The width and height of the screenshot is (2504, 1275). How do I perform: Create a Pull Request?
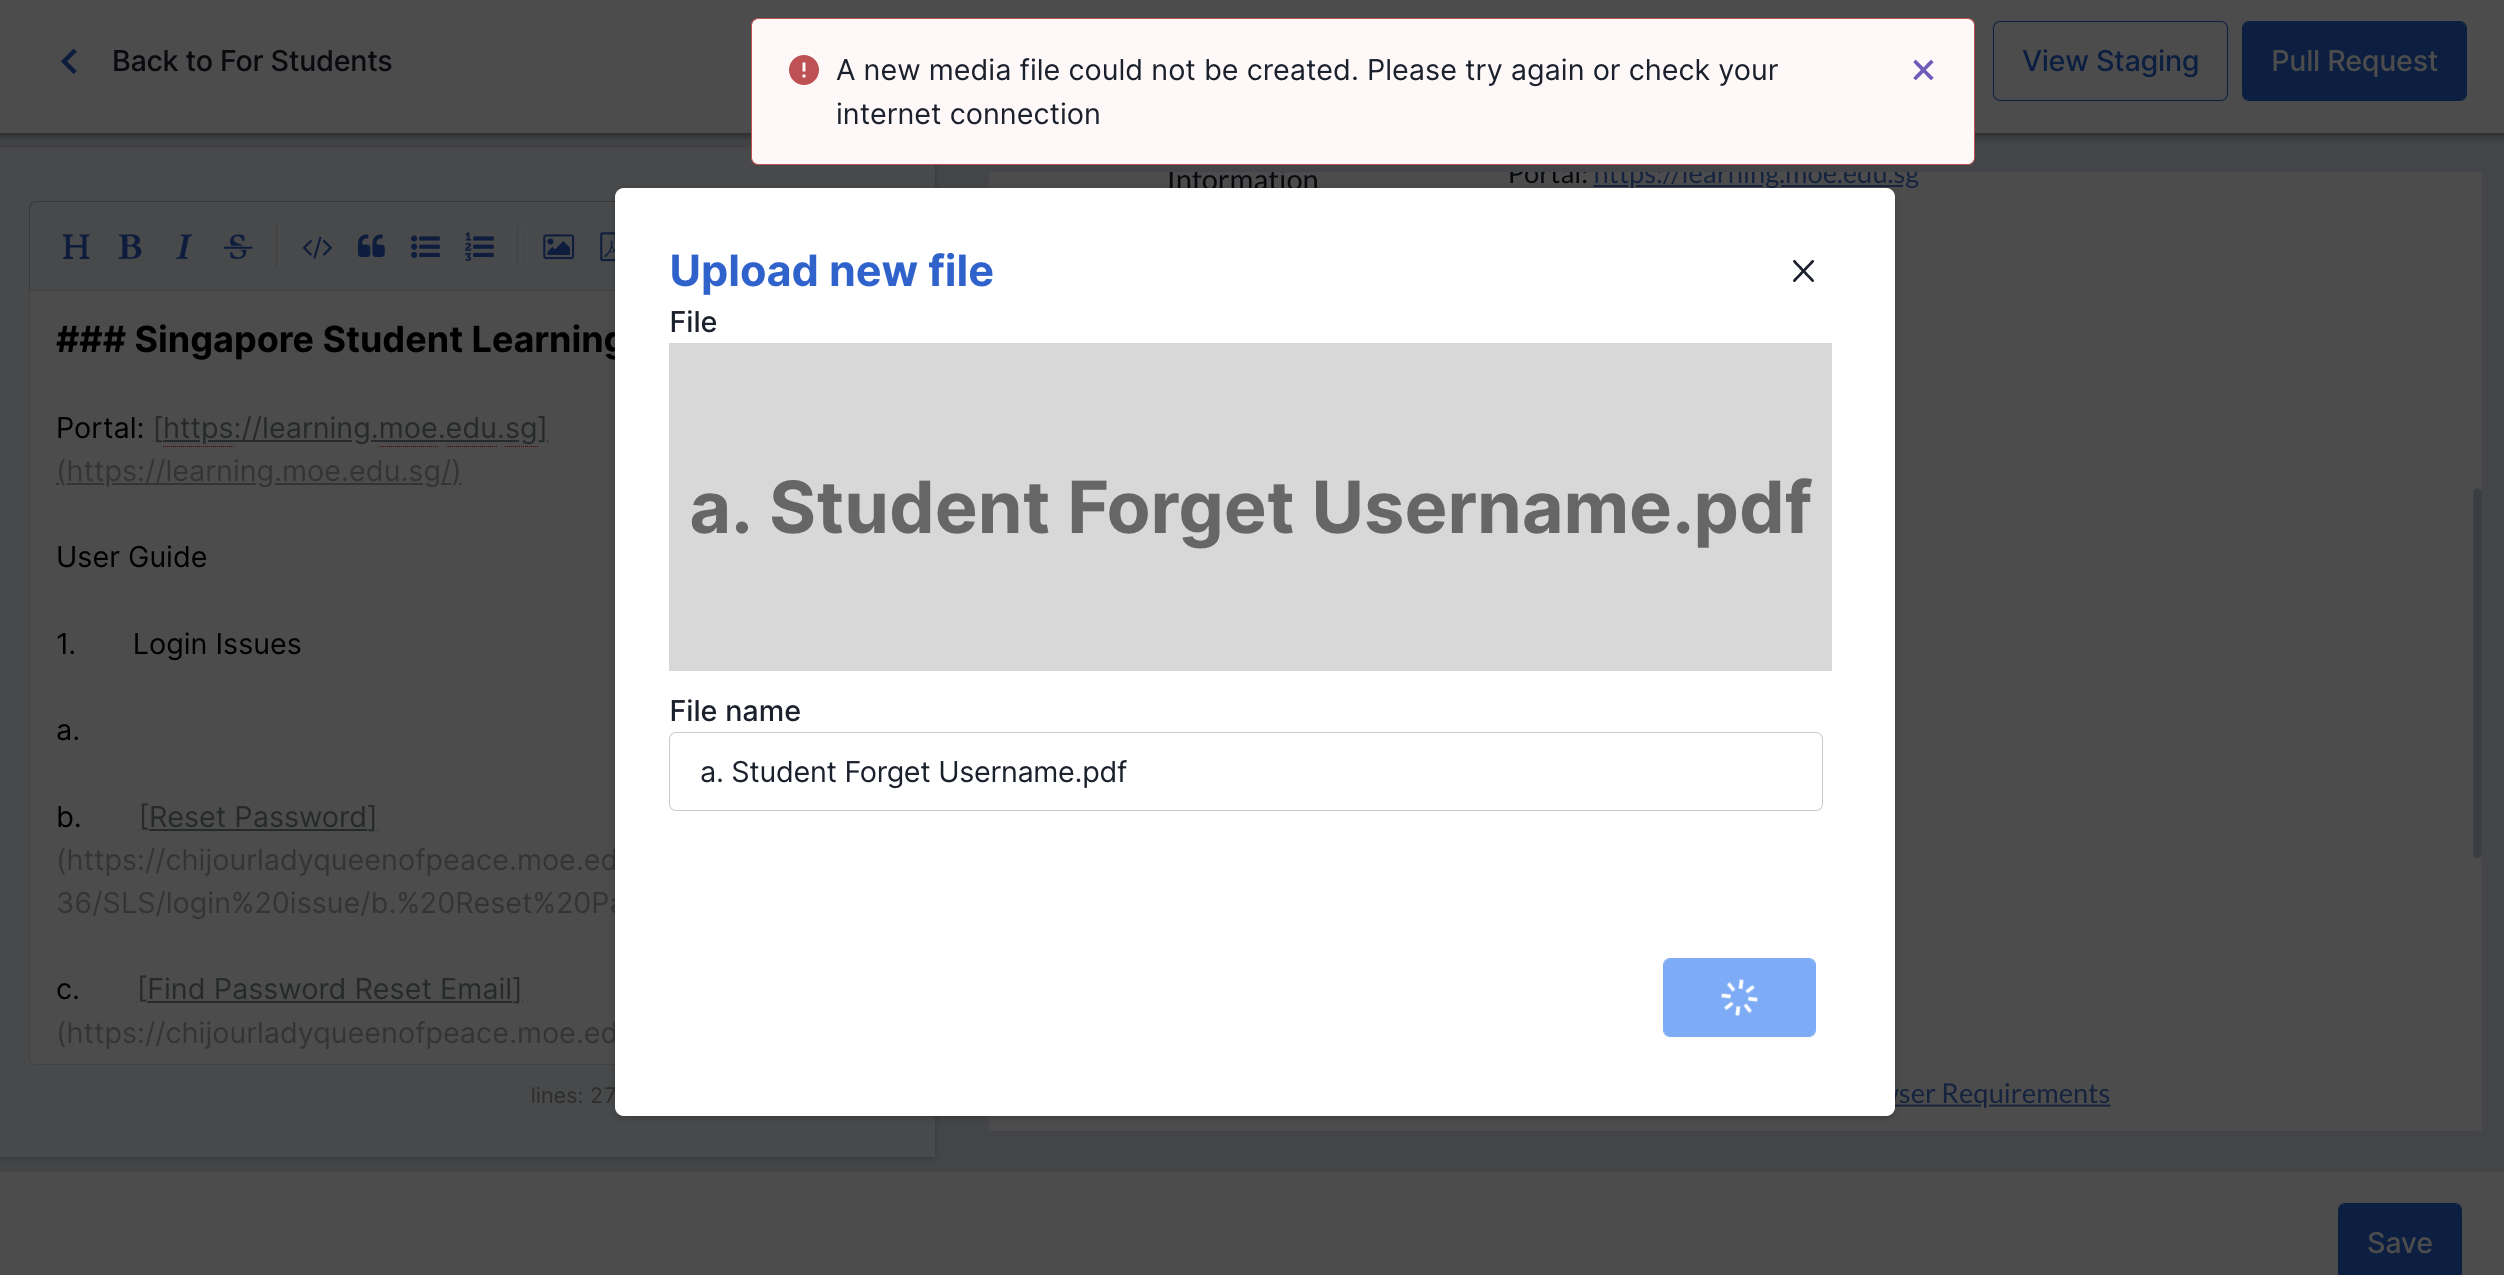click(x=2354, y=60)
